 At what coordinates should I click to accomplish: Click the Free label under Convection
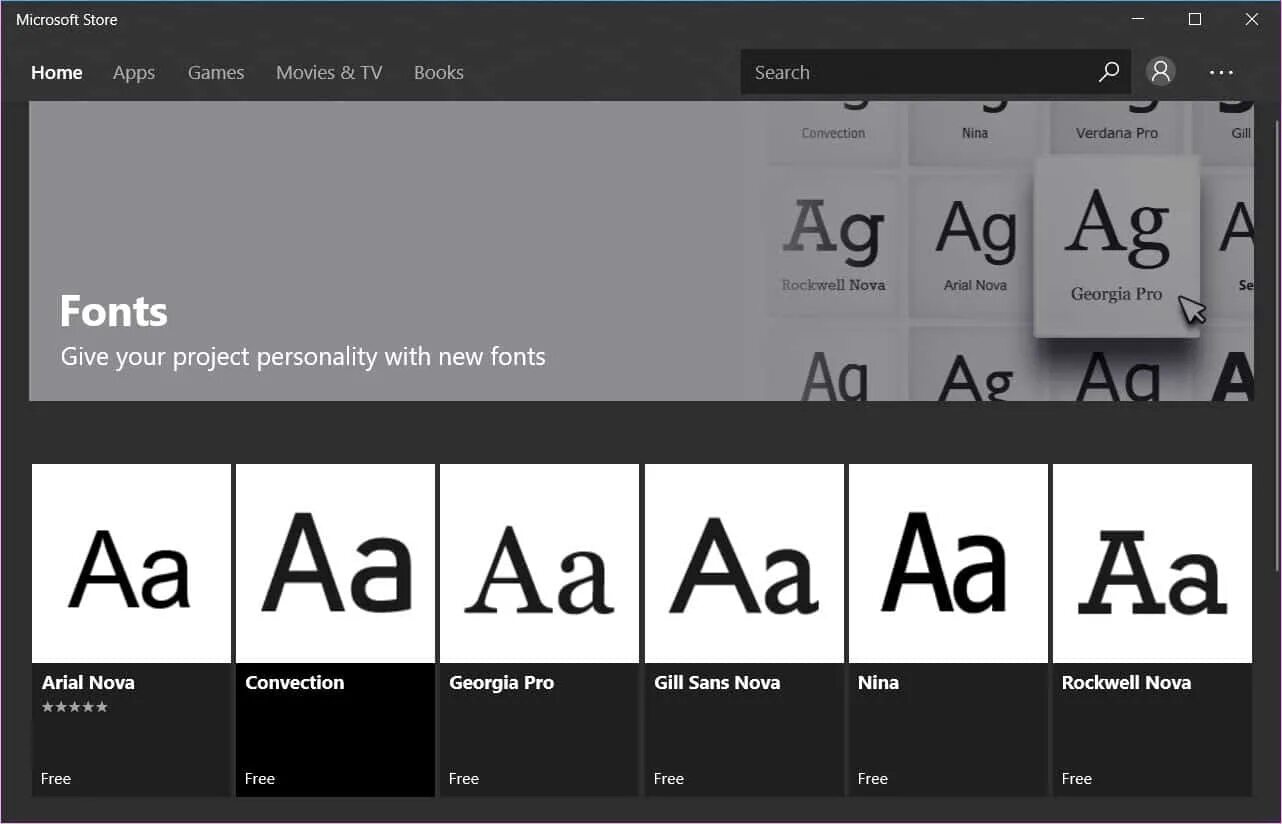click(x=260, y=778)
